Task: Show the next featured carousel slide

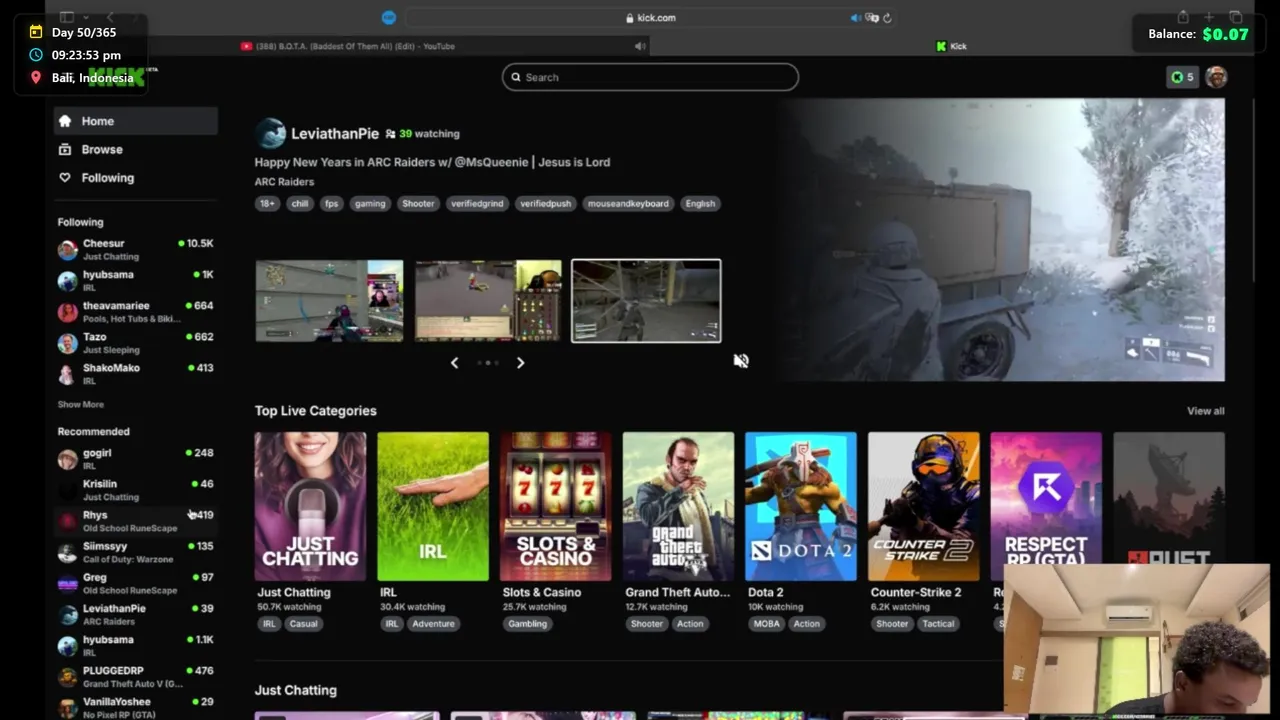Action: pyautogui.click(x=520, y=363)
